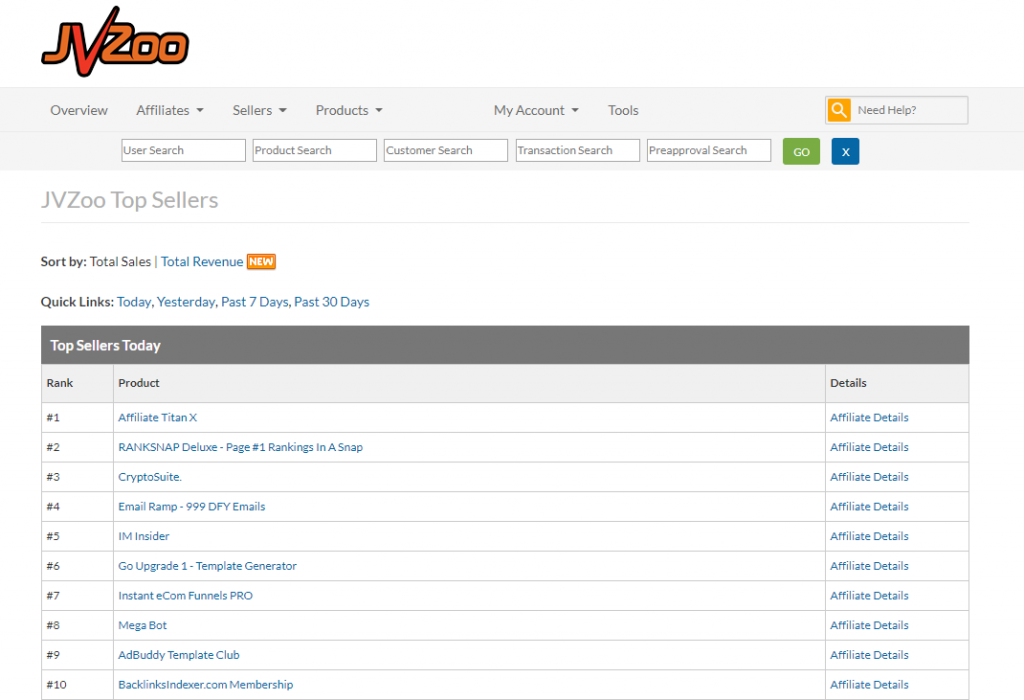
Task: Focus the Customer Search field
Action: pos(446,150)
